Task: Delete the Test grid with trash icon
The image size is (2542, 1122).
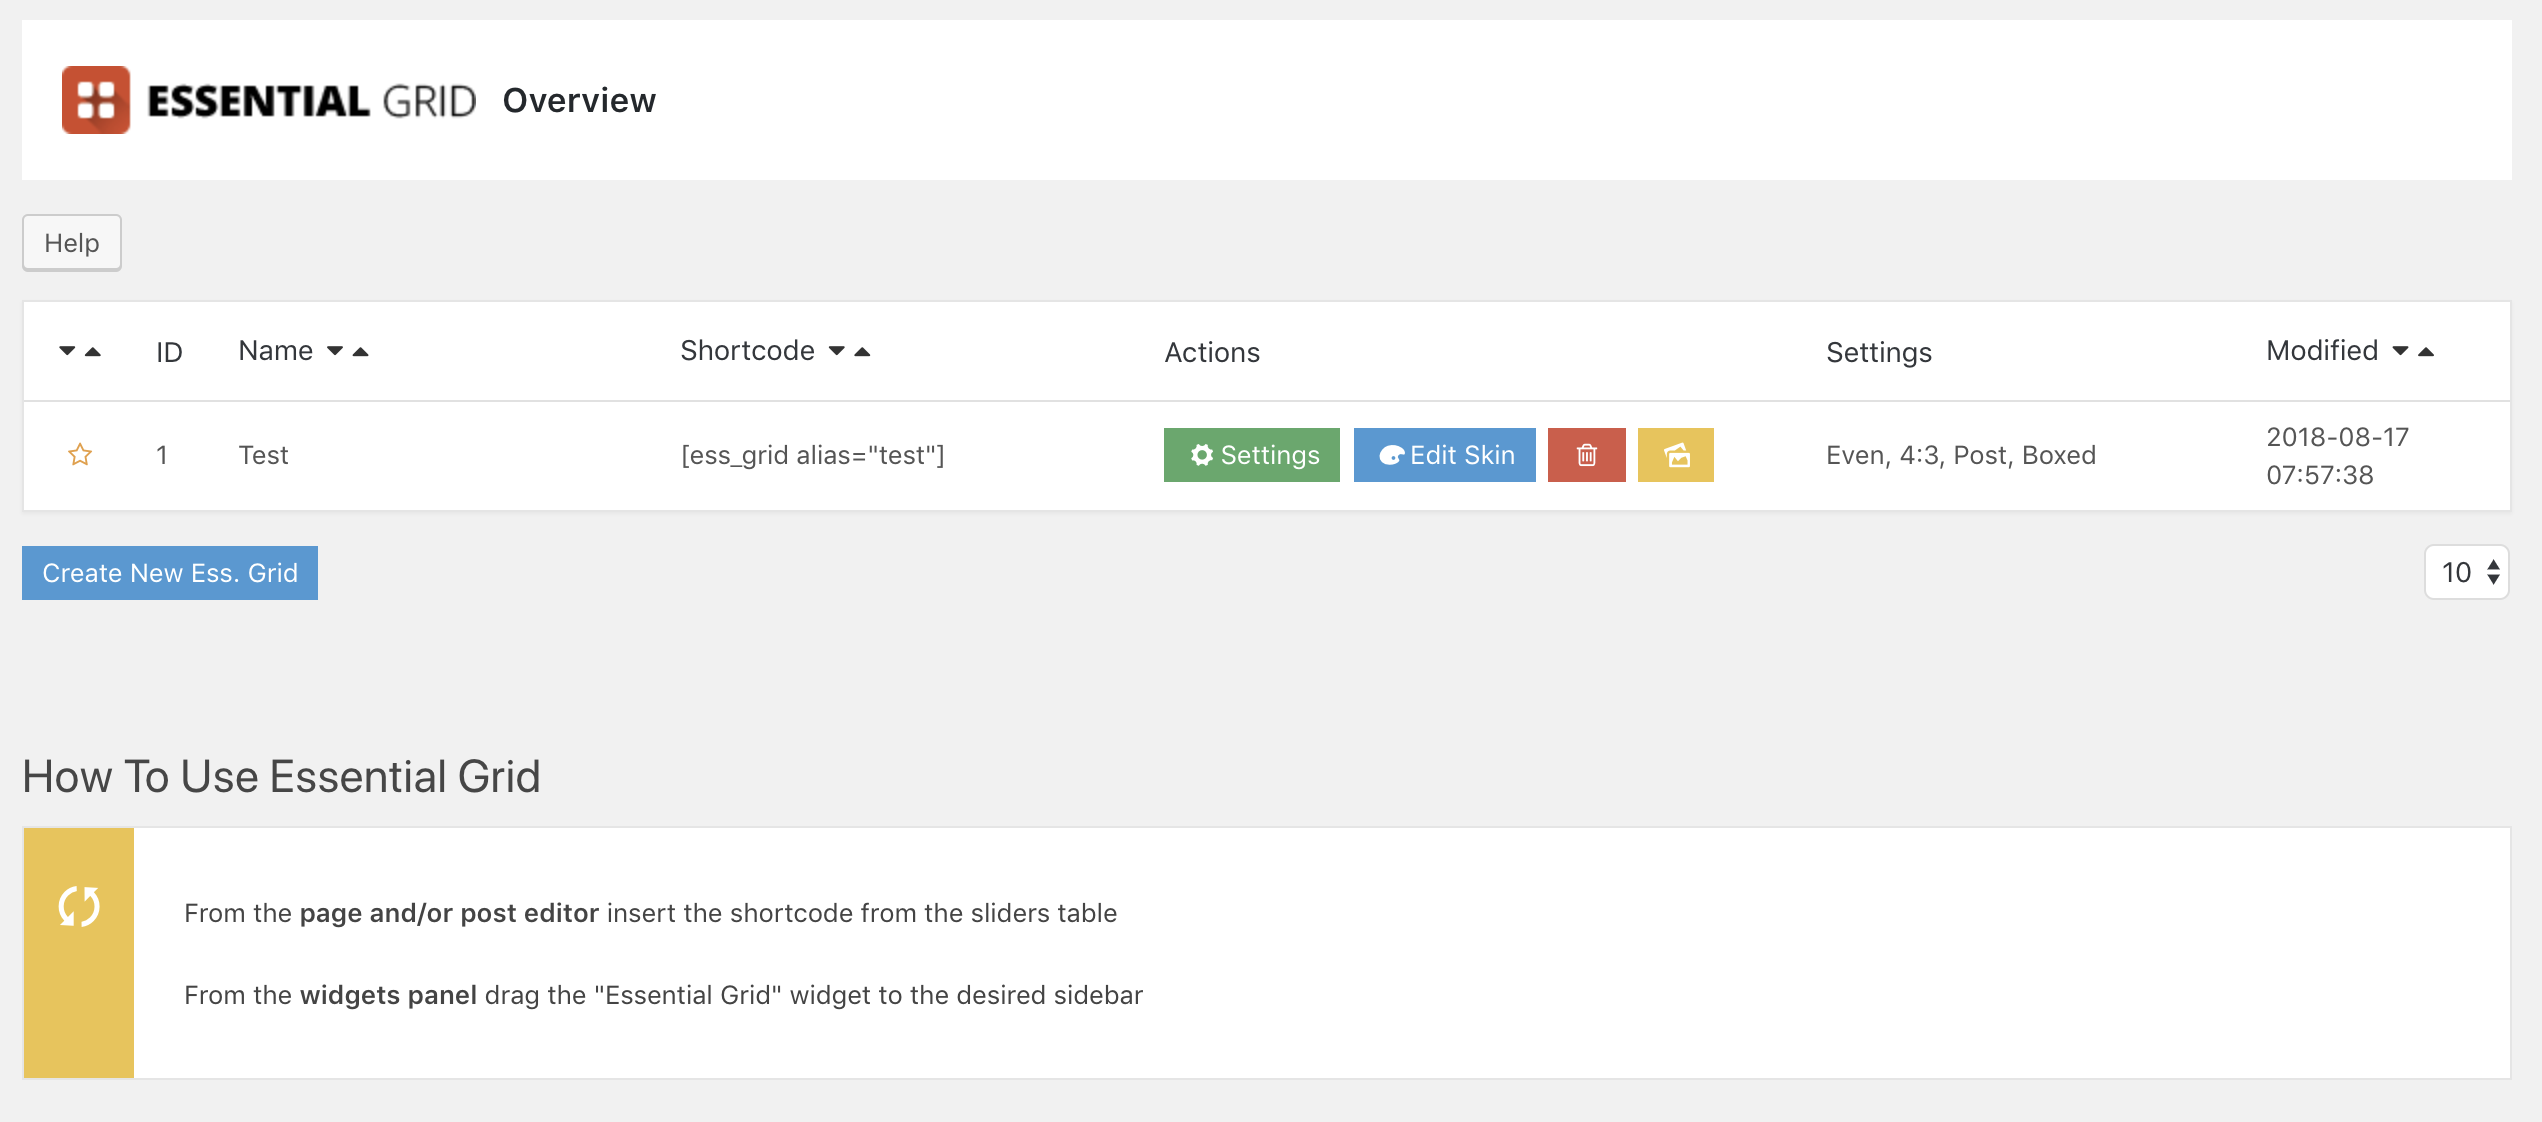Action: (1586, 455)
